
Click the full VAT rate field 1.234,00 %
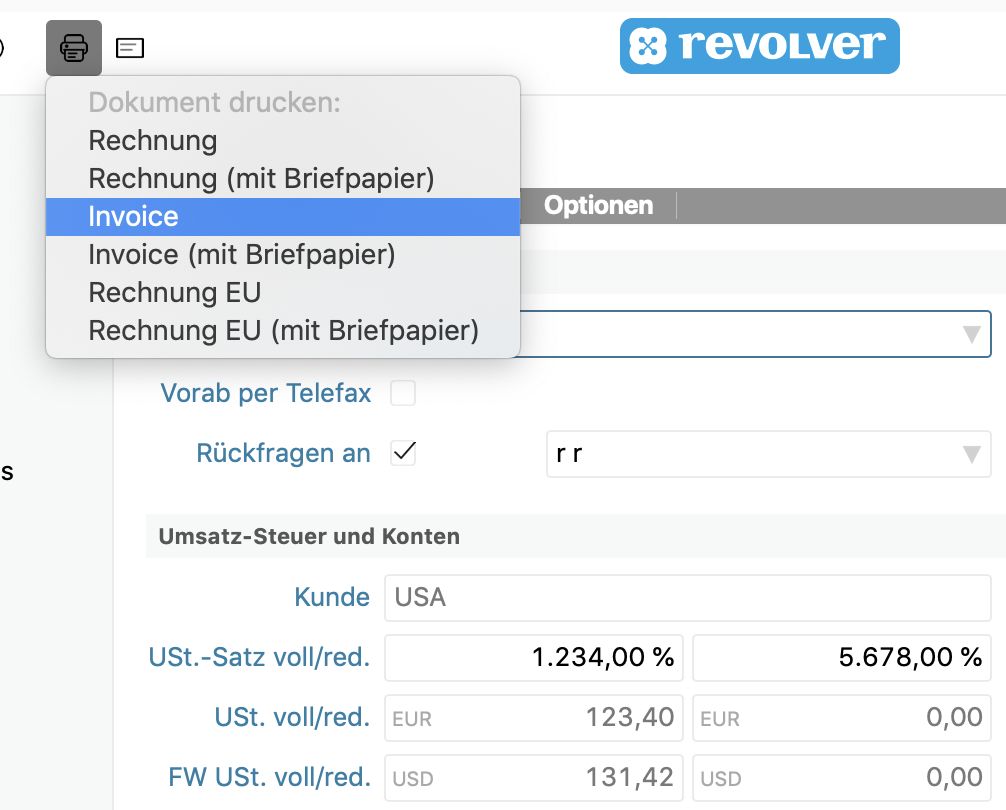point(534,658)
